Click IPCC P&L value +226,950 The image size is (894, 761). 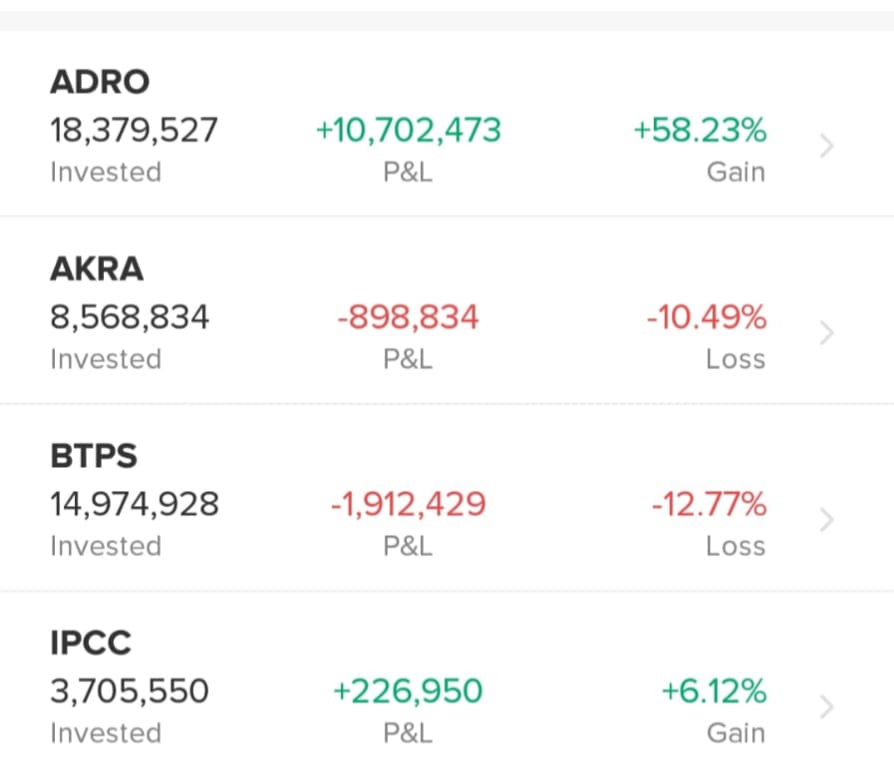tap(408, 691)
